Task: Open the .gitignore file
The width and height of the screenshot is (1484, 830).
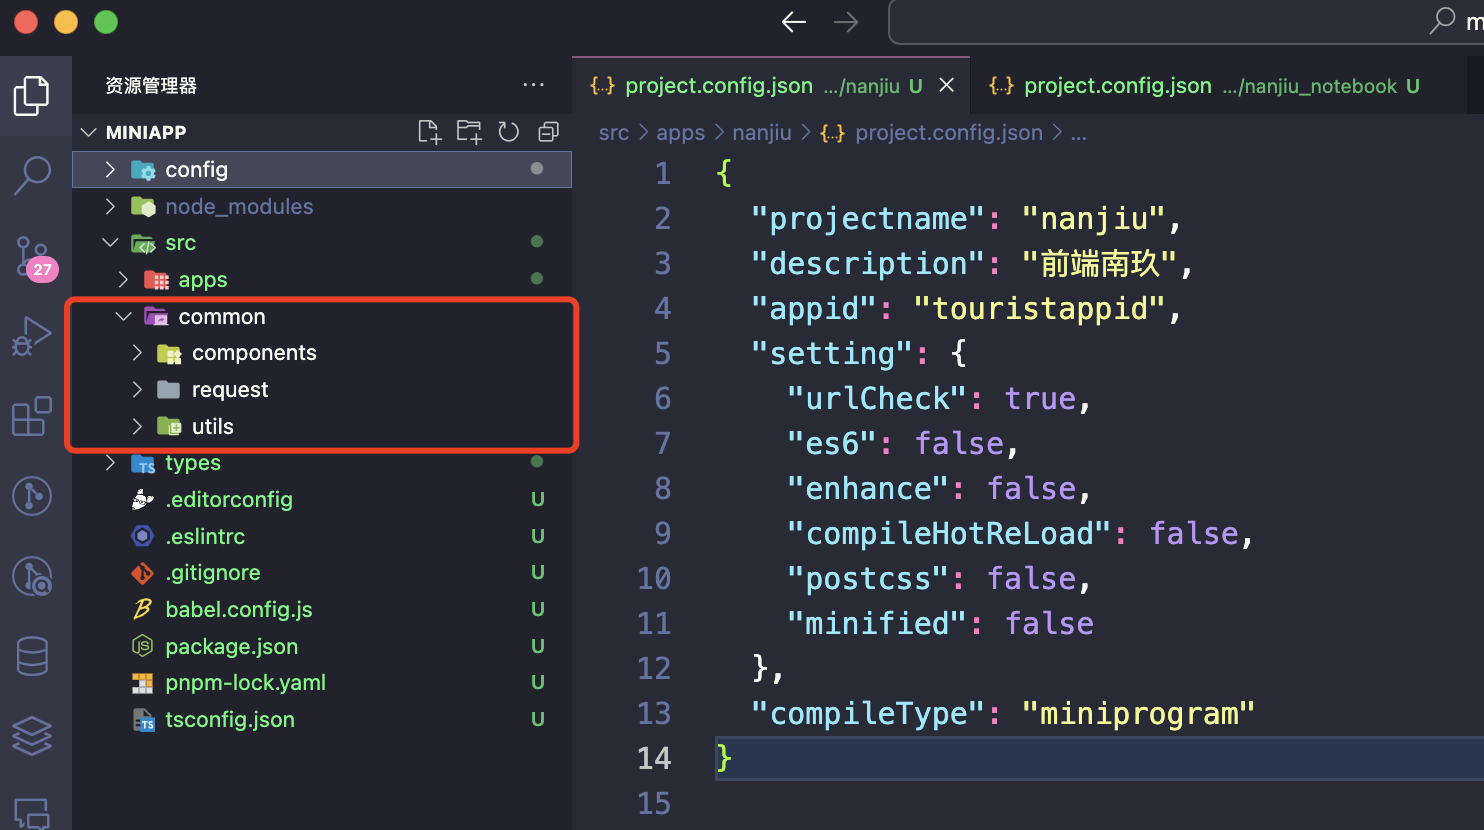Action: click(322, 573)
